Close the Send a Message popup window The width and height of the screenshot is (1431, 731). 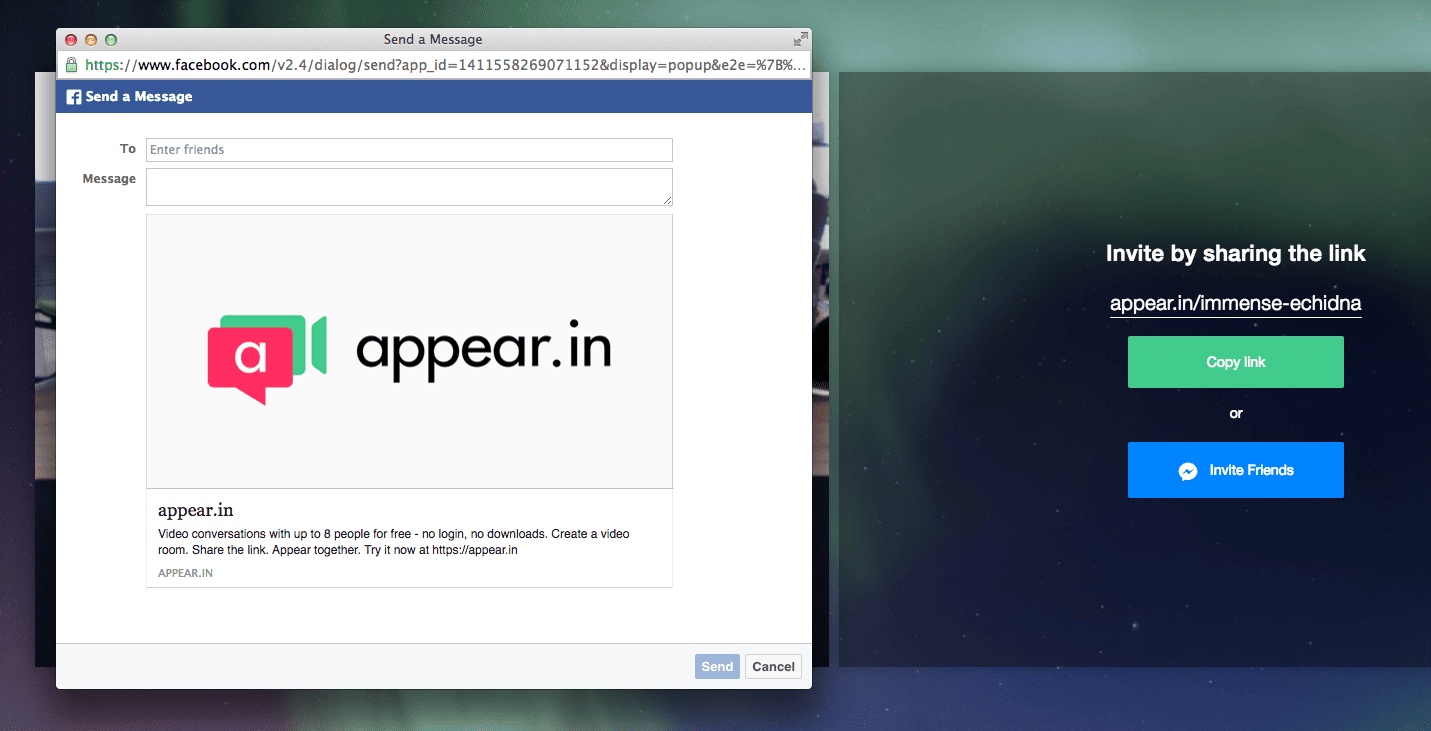point(71,40)
